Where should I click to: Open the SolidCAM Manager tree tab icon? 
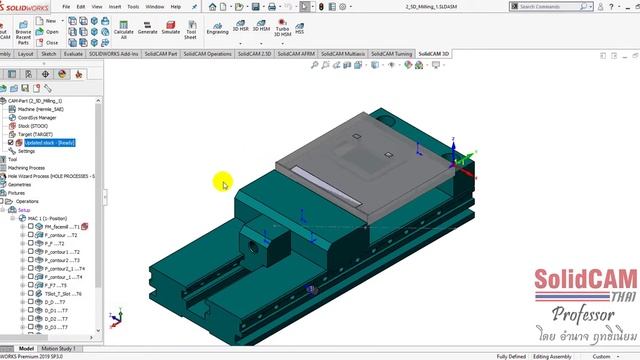pyautogui.click(x=79, y=74)
